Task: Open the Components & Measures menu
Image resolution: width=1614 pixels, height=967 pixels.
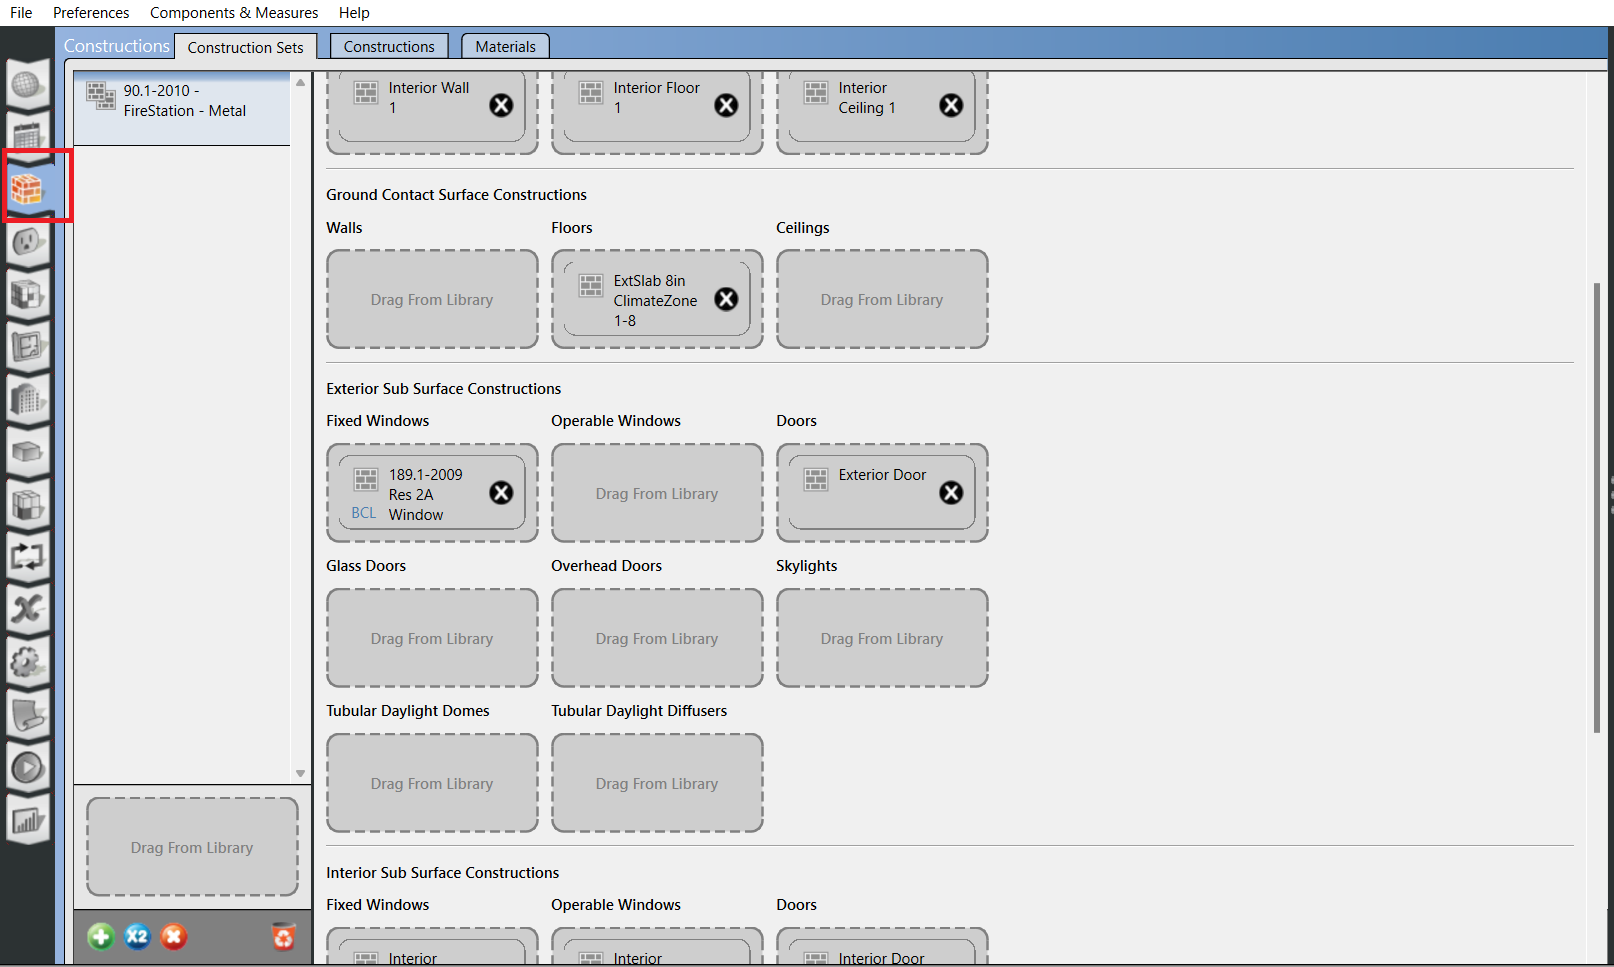Action: coord(234,13)
